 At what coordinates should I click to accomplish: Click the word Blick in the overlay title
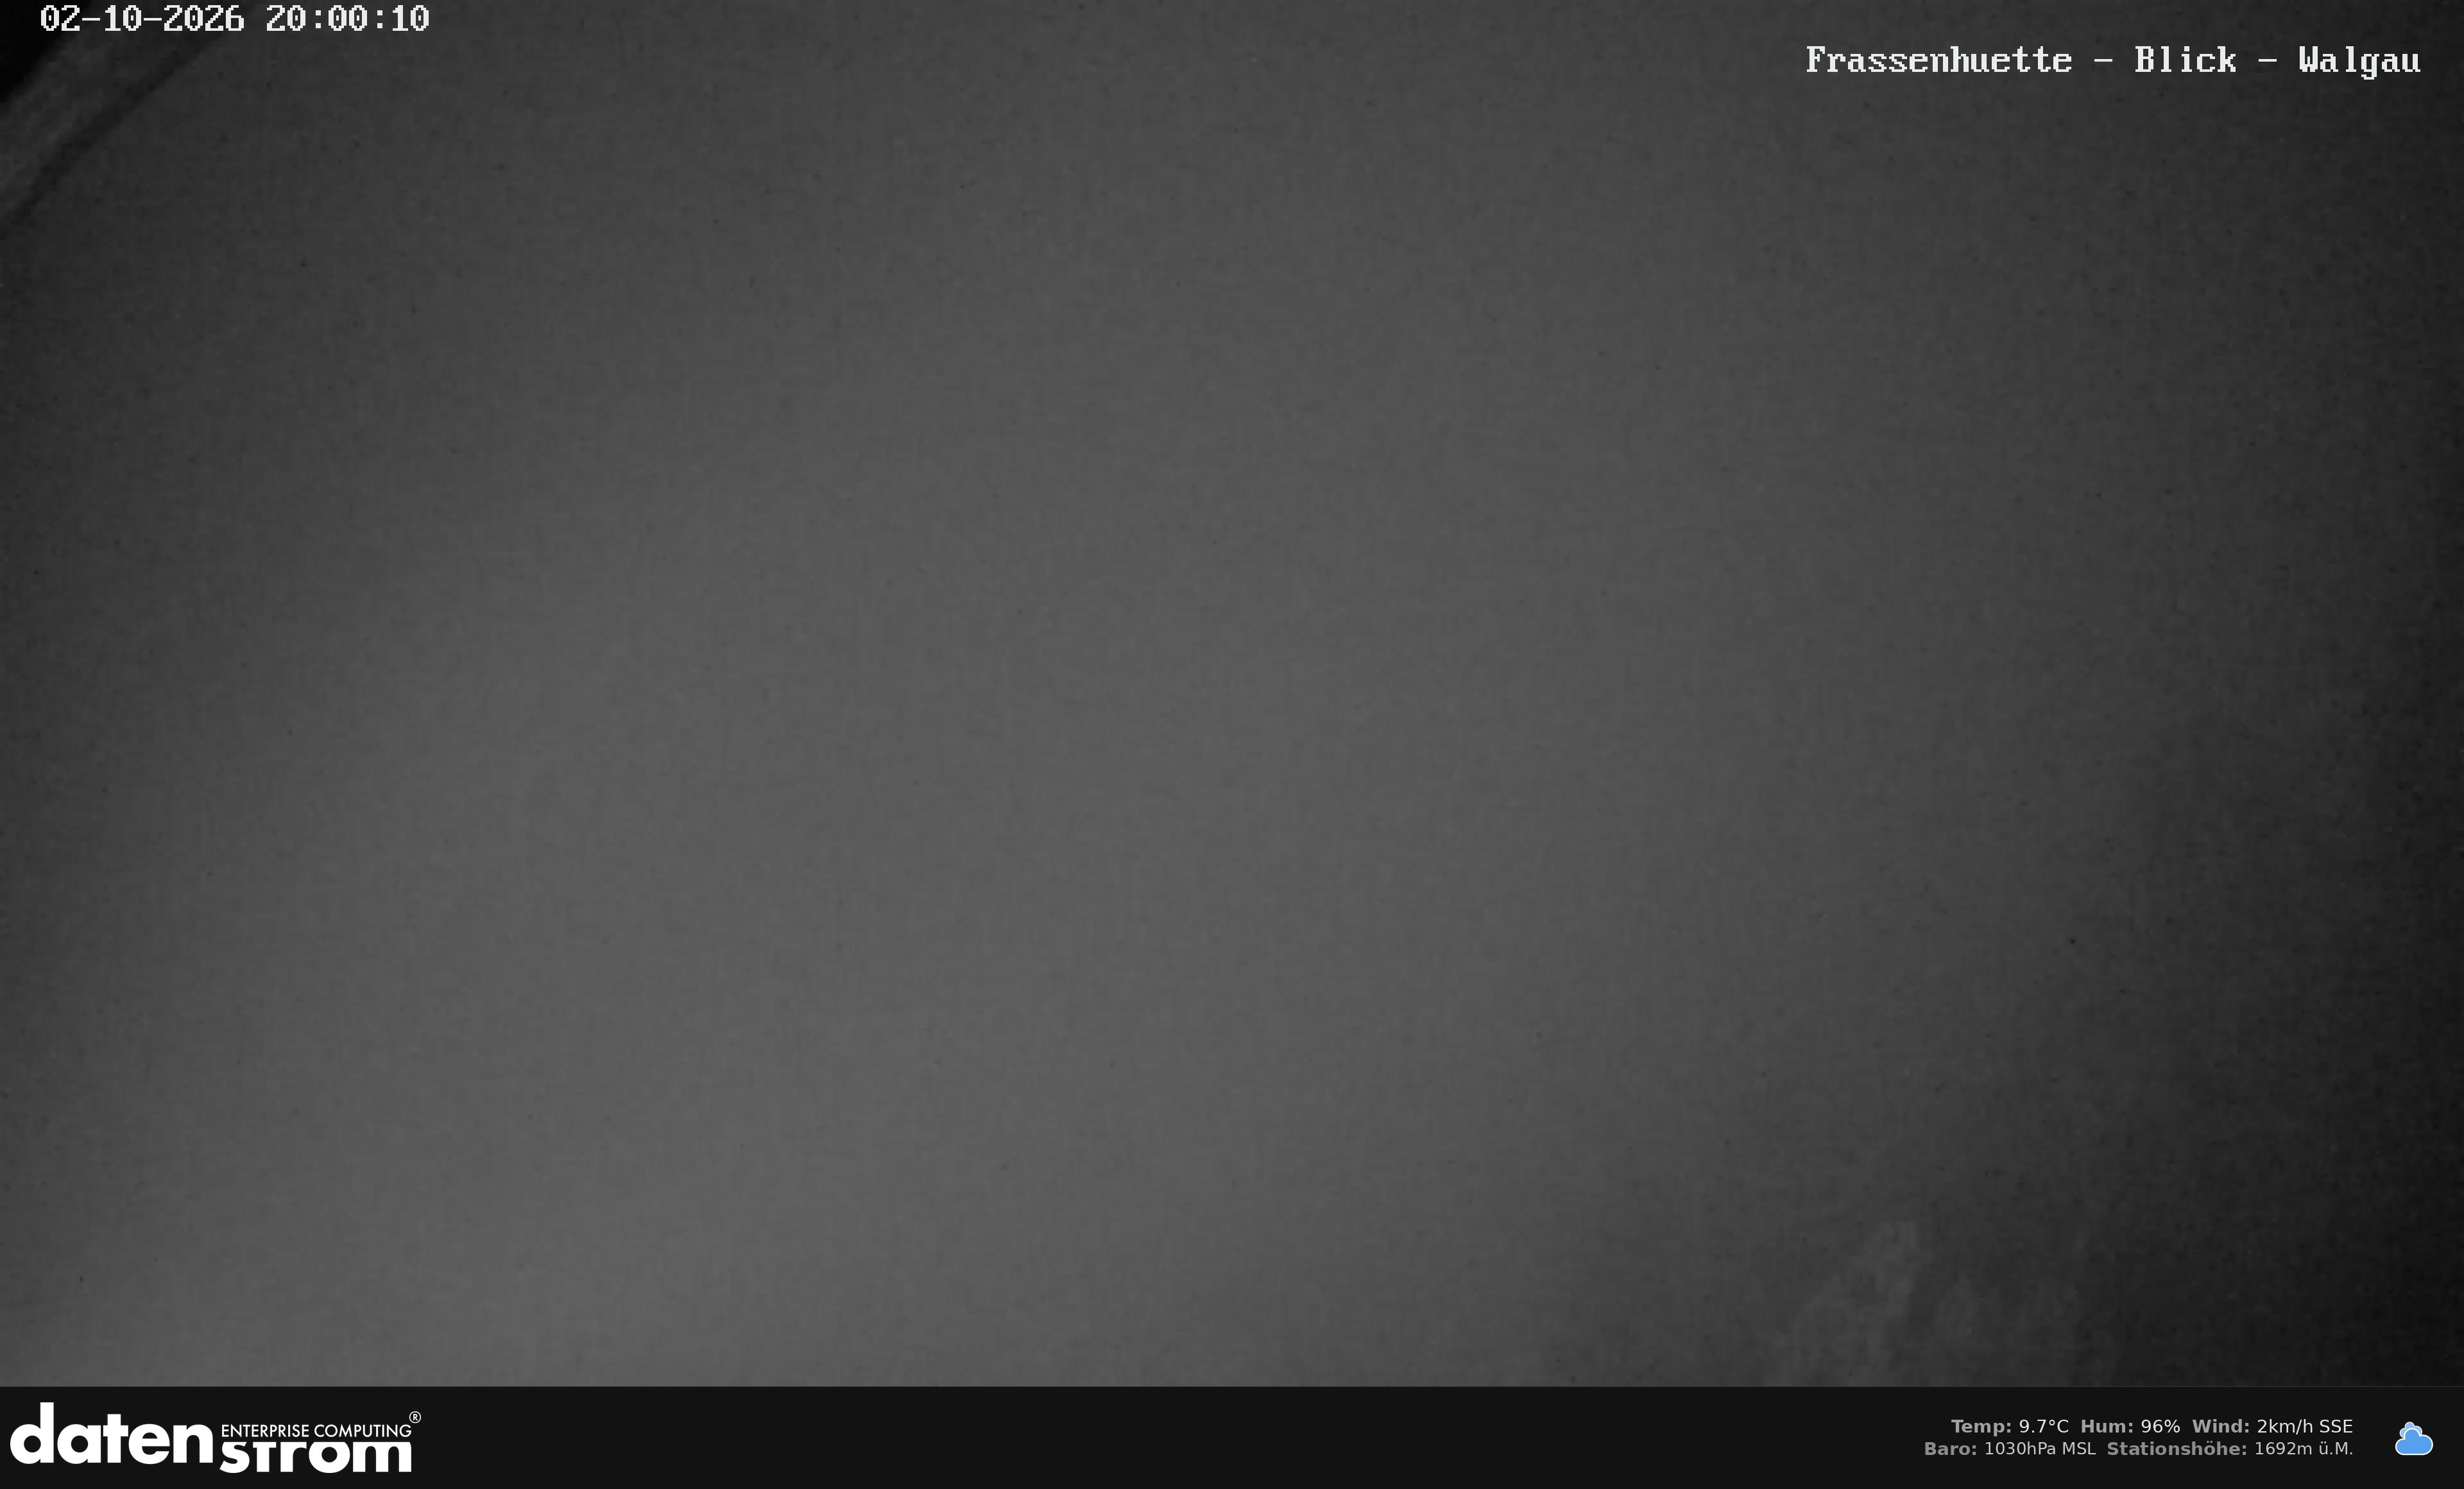click(x=2185, y=60)
